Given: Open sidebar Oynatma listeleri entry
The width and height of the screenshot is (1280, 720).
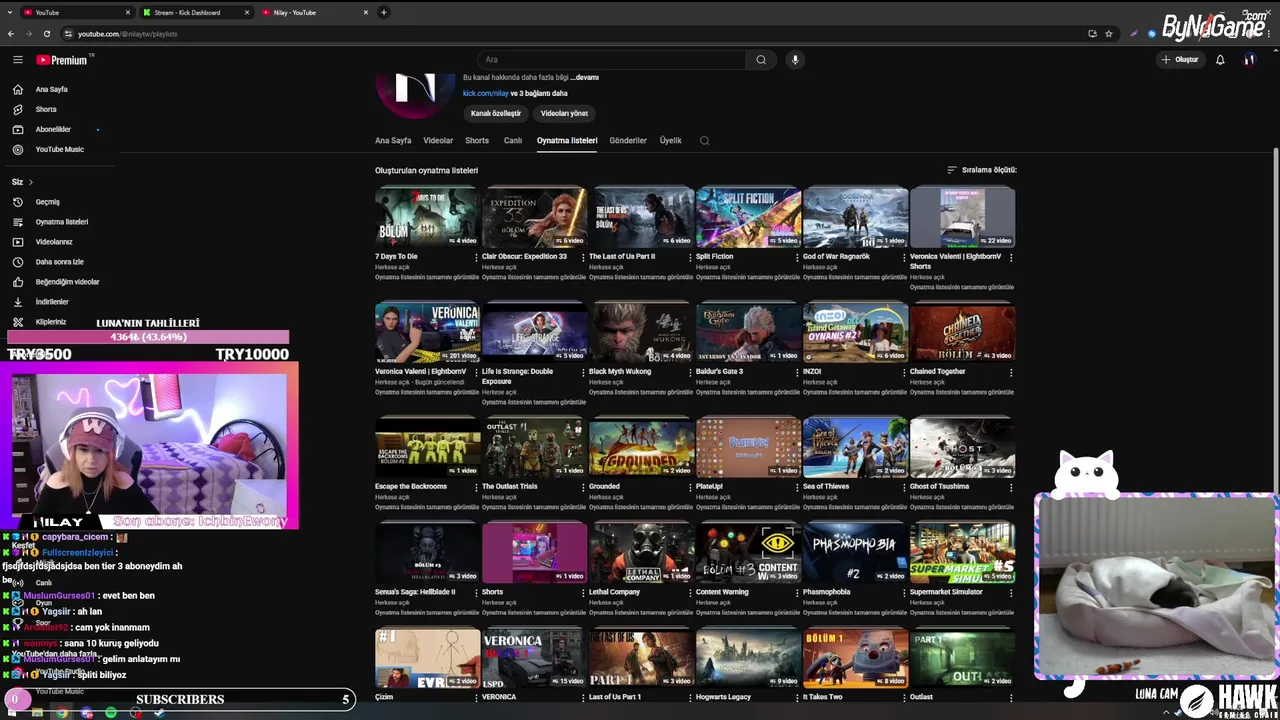Looking at the screenshot, I should (62, 222).
